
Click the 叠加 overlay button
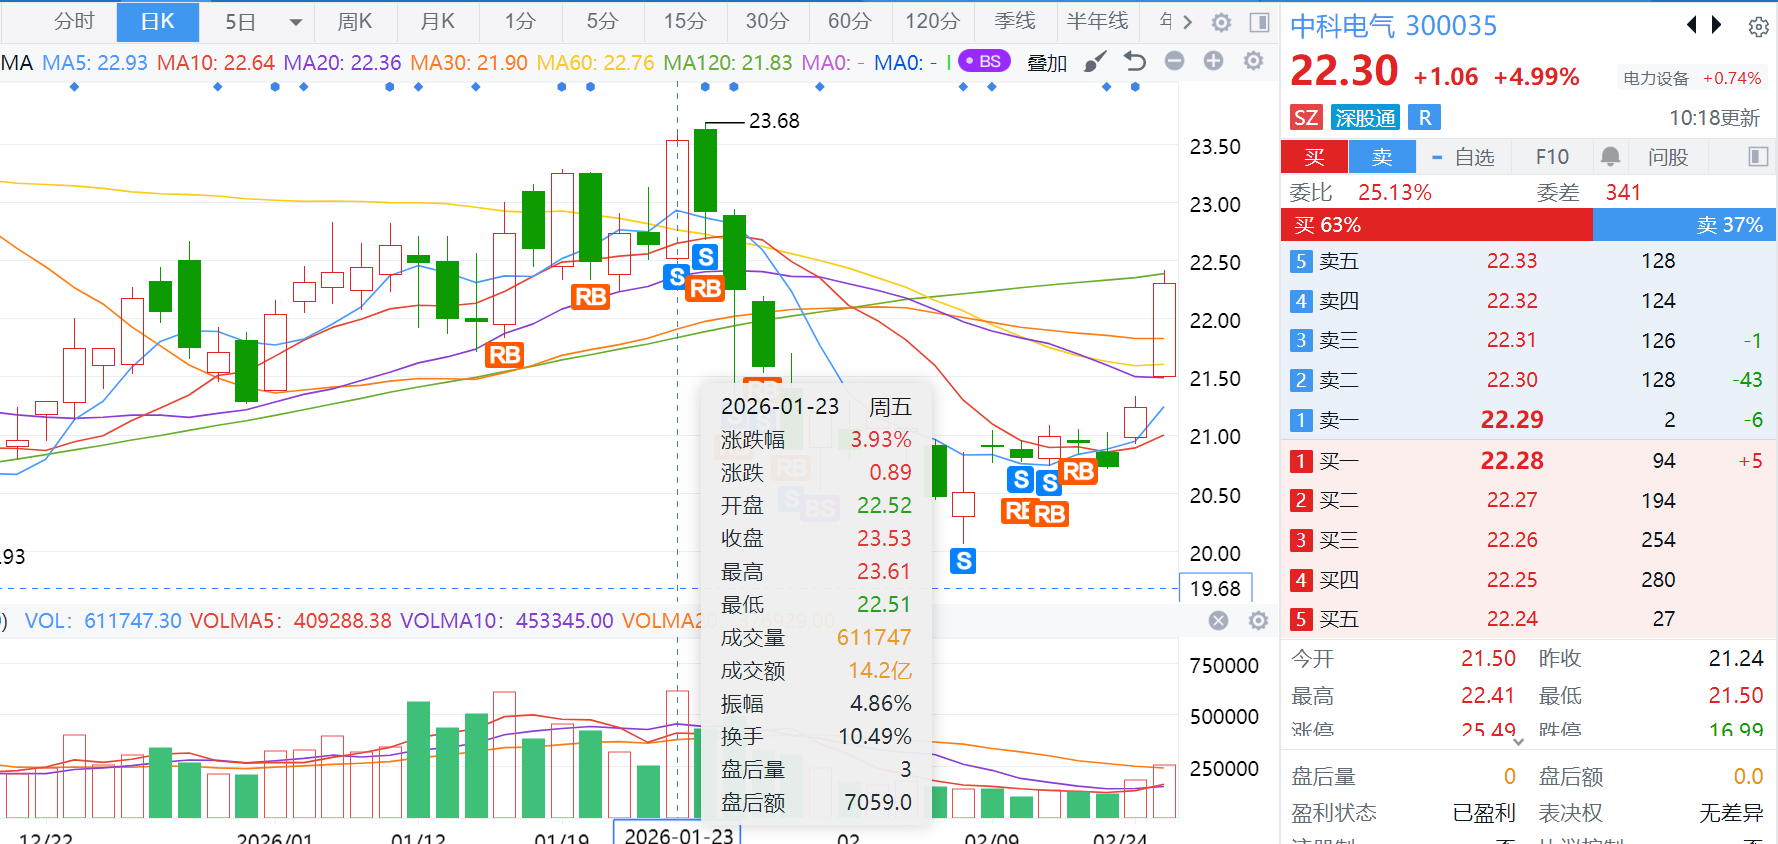click(x=1047, y=62)
